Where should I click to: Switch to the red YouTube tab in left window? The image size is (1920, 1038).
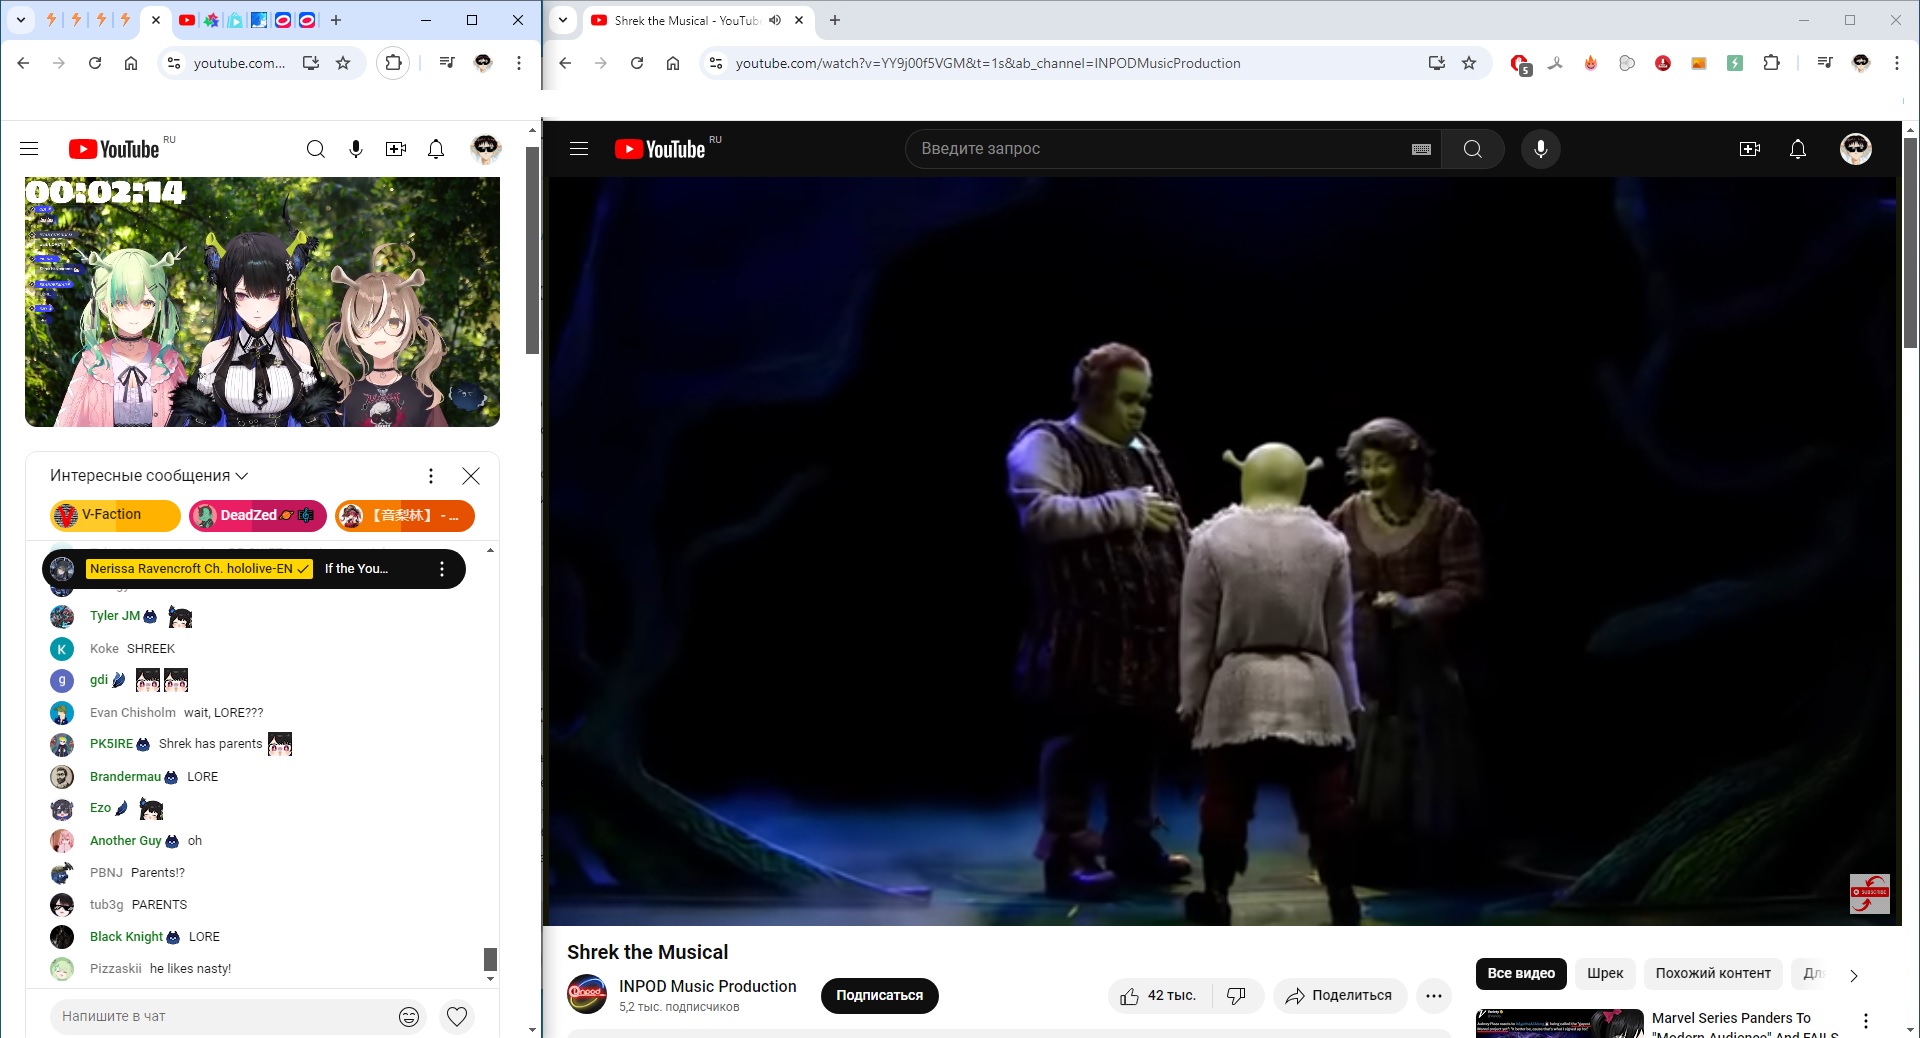(x=187, y=20)
